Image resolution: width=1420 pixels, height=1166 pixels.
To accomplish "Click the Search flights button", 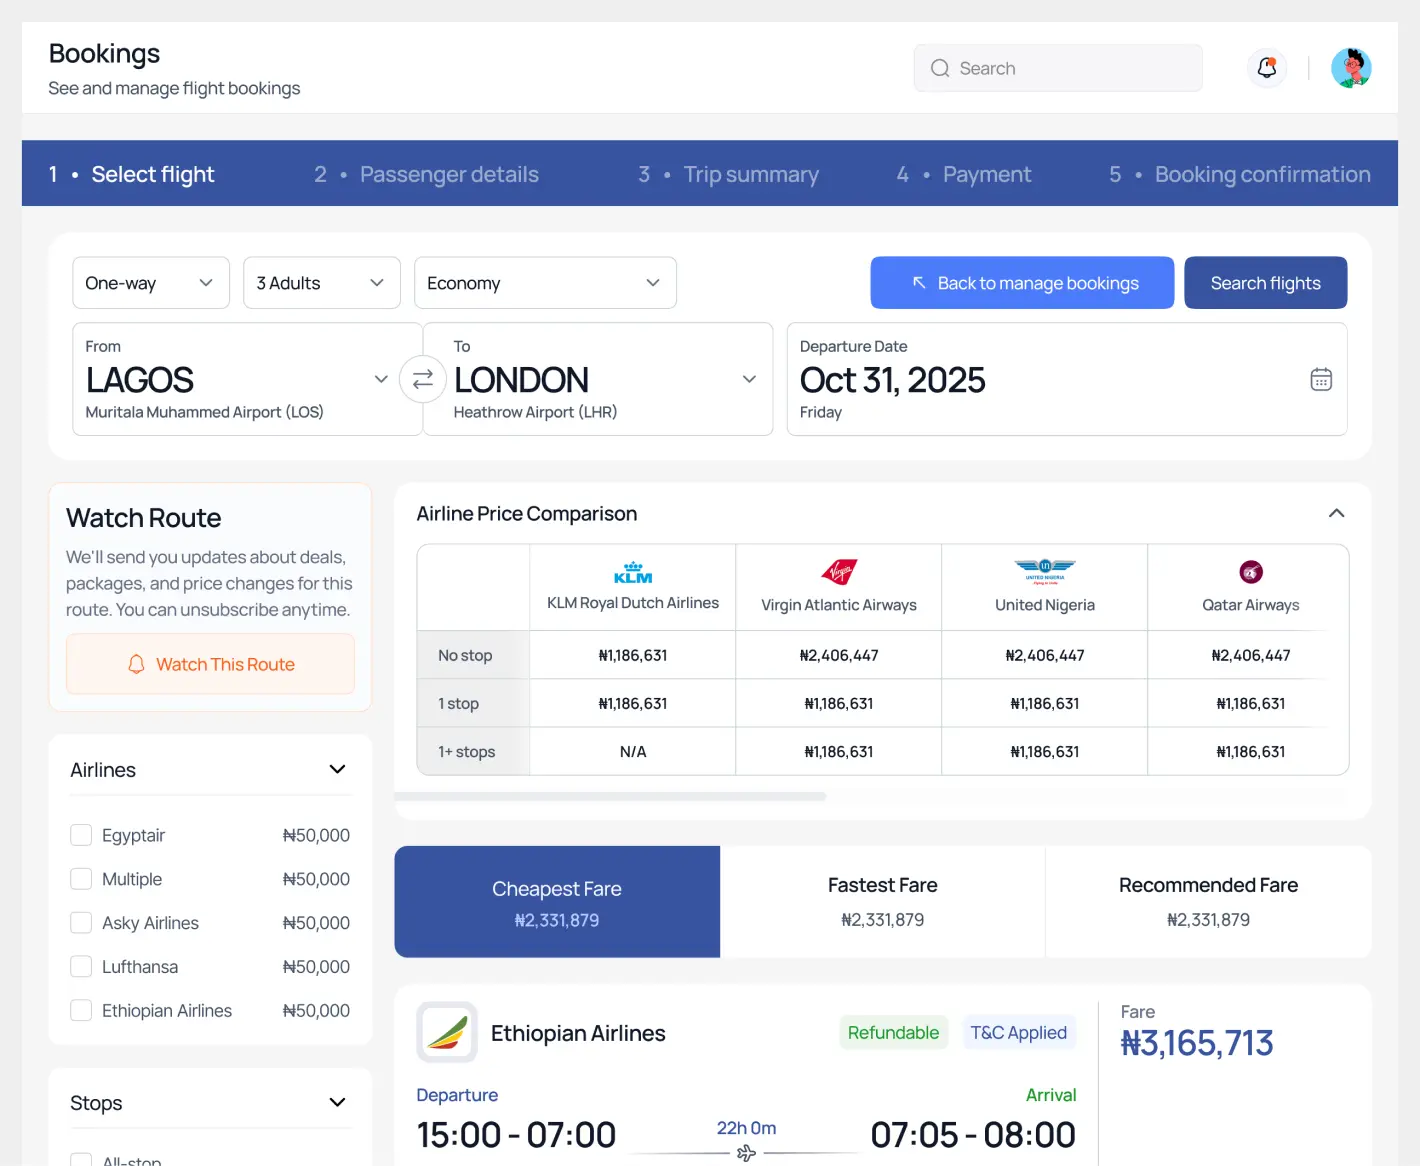I will pos(1266,283).
